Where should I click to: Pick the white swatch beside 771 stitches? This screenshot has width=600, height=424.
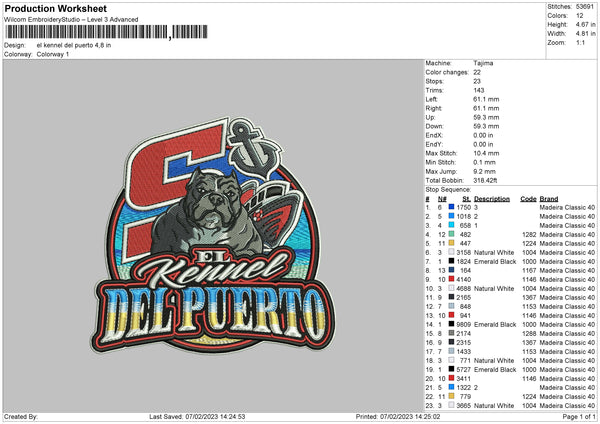(452, 360)
